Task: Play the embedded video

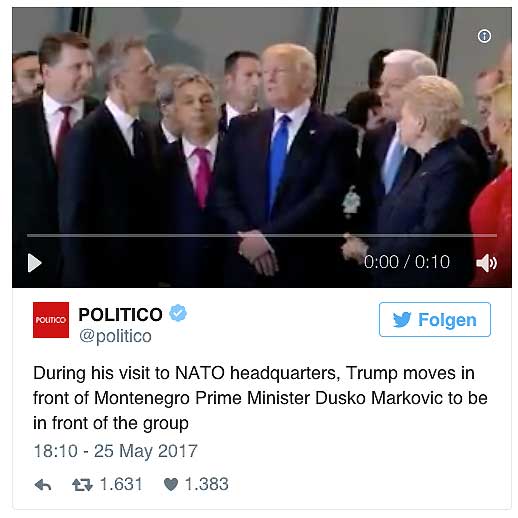Action: 35,263
